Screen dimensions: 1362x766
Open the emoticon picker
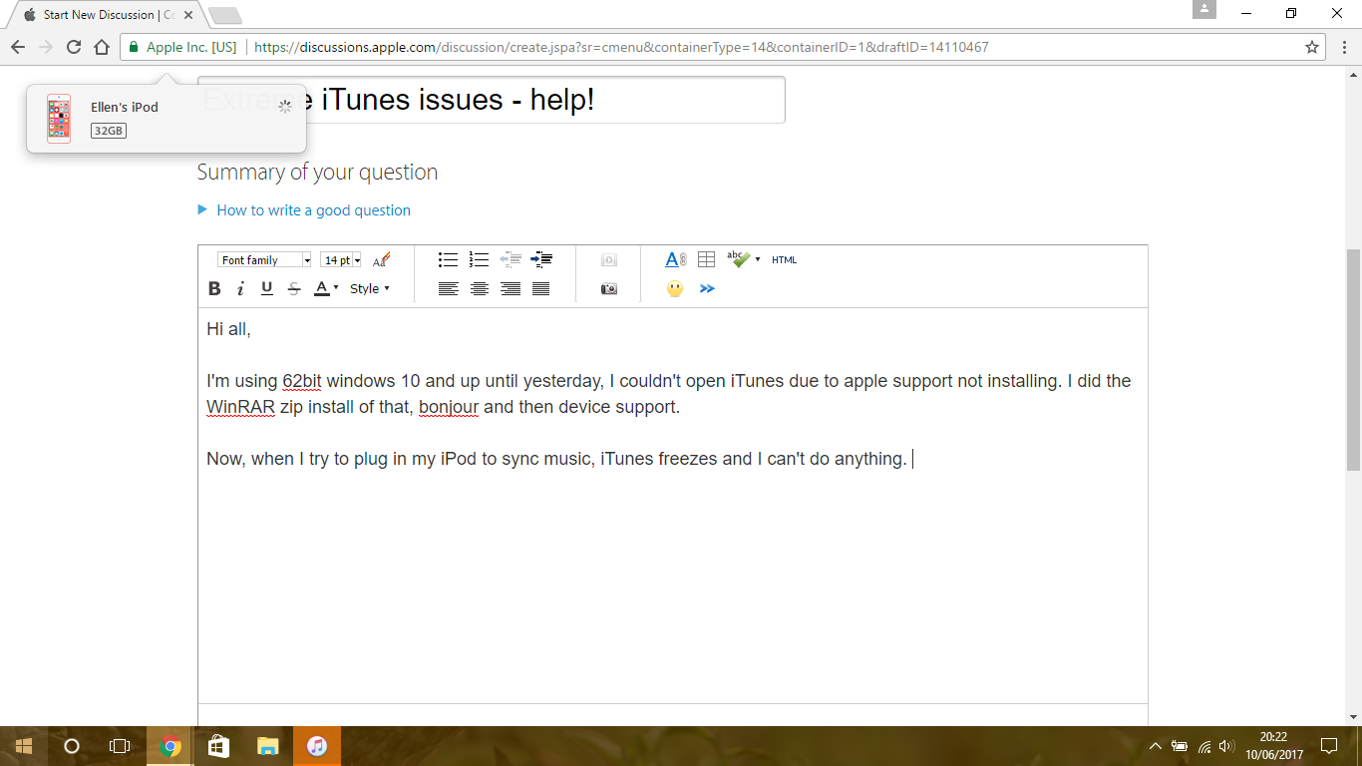(675, 289)
